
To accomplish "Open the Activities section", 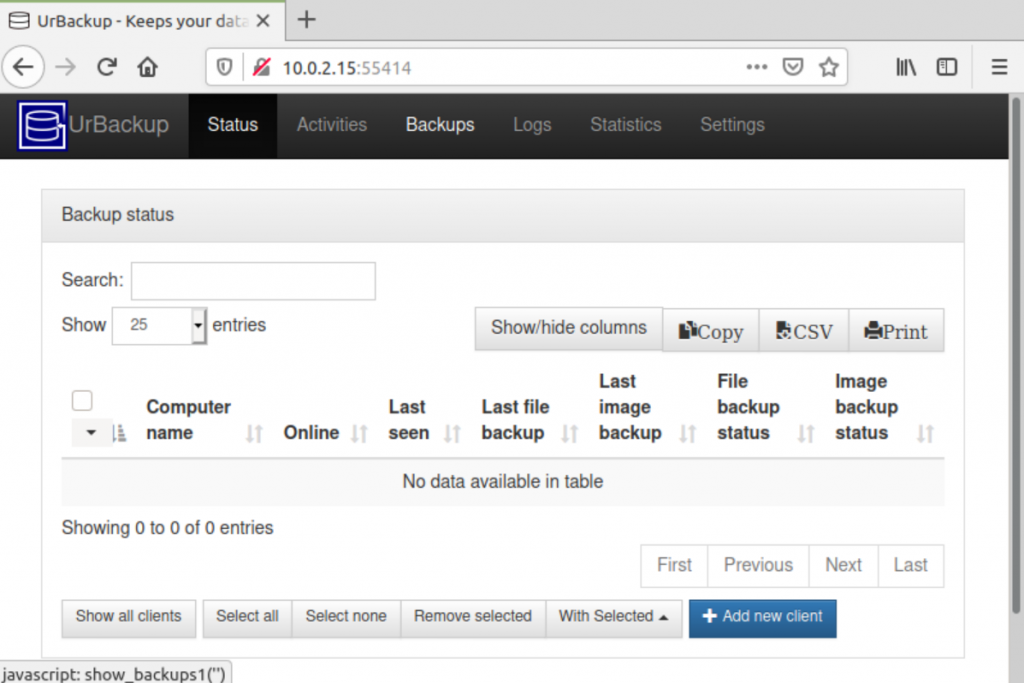I will (x=331, y=125).
